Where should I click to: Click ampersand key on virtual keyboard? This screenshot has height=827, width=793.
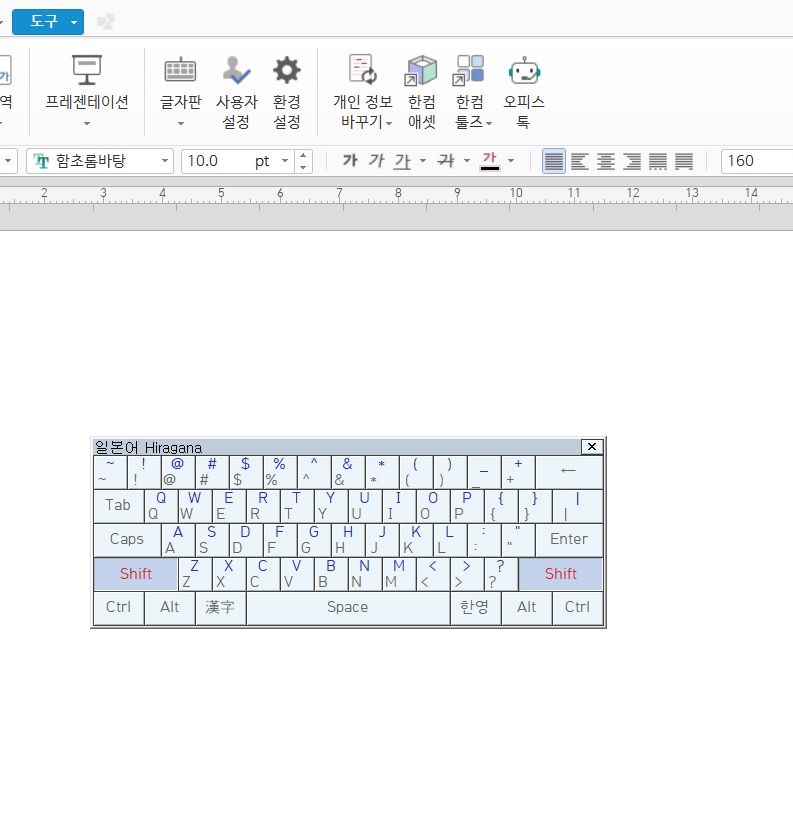pyautogui.click(x=347, y=471)
